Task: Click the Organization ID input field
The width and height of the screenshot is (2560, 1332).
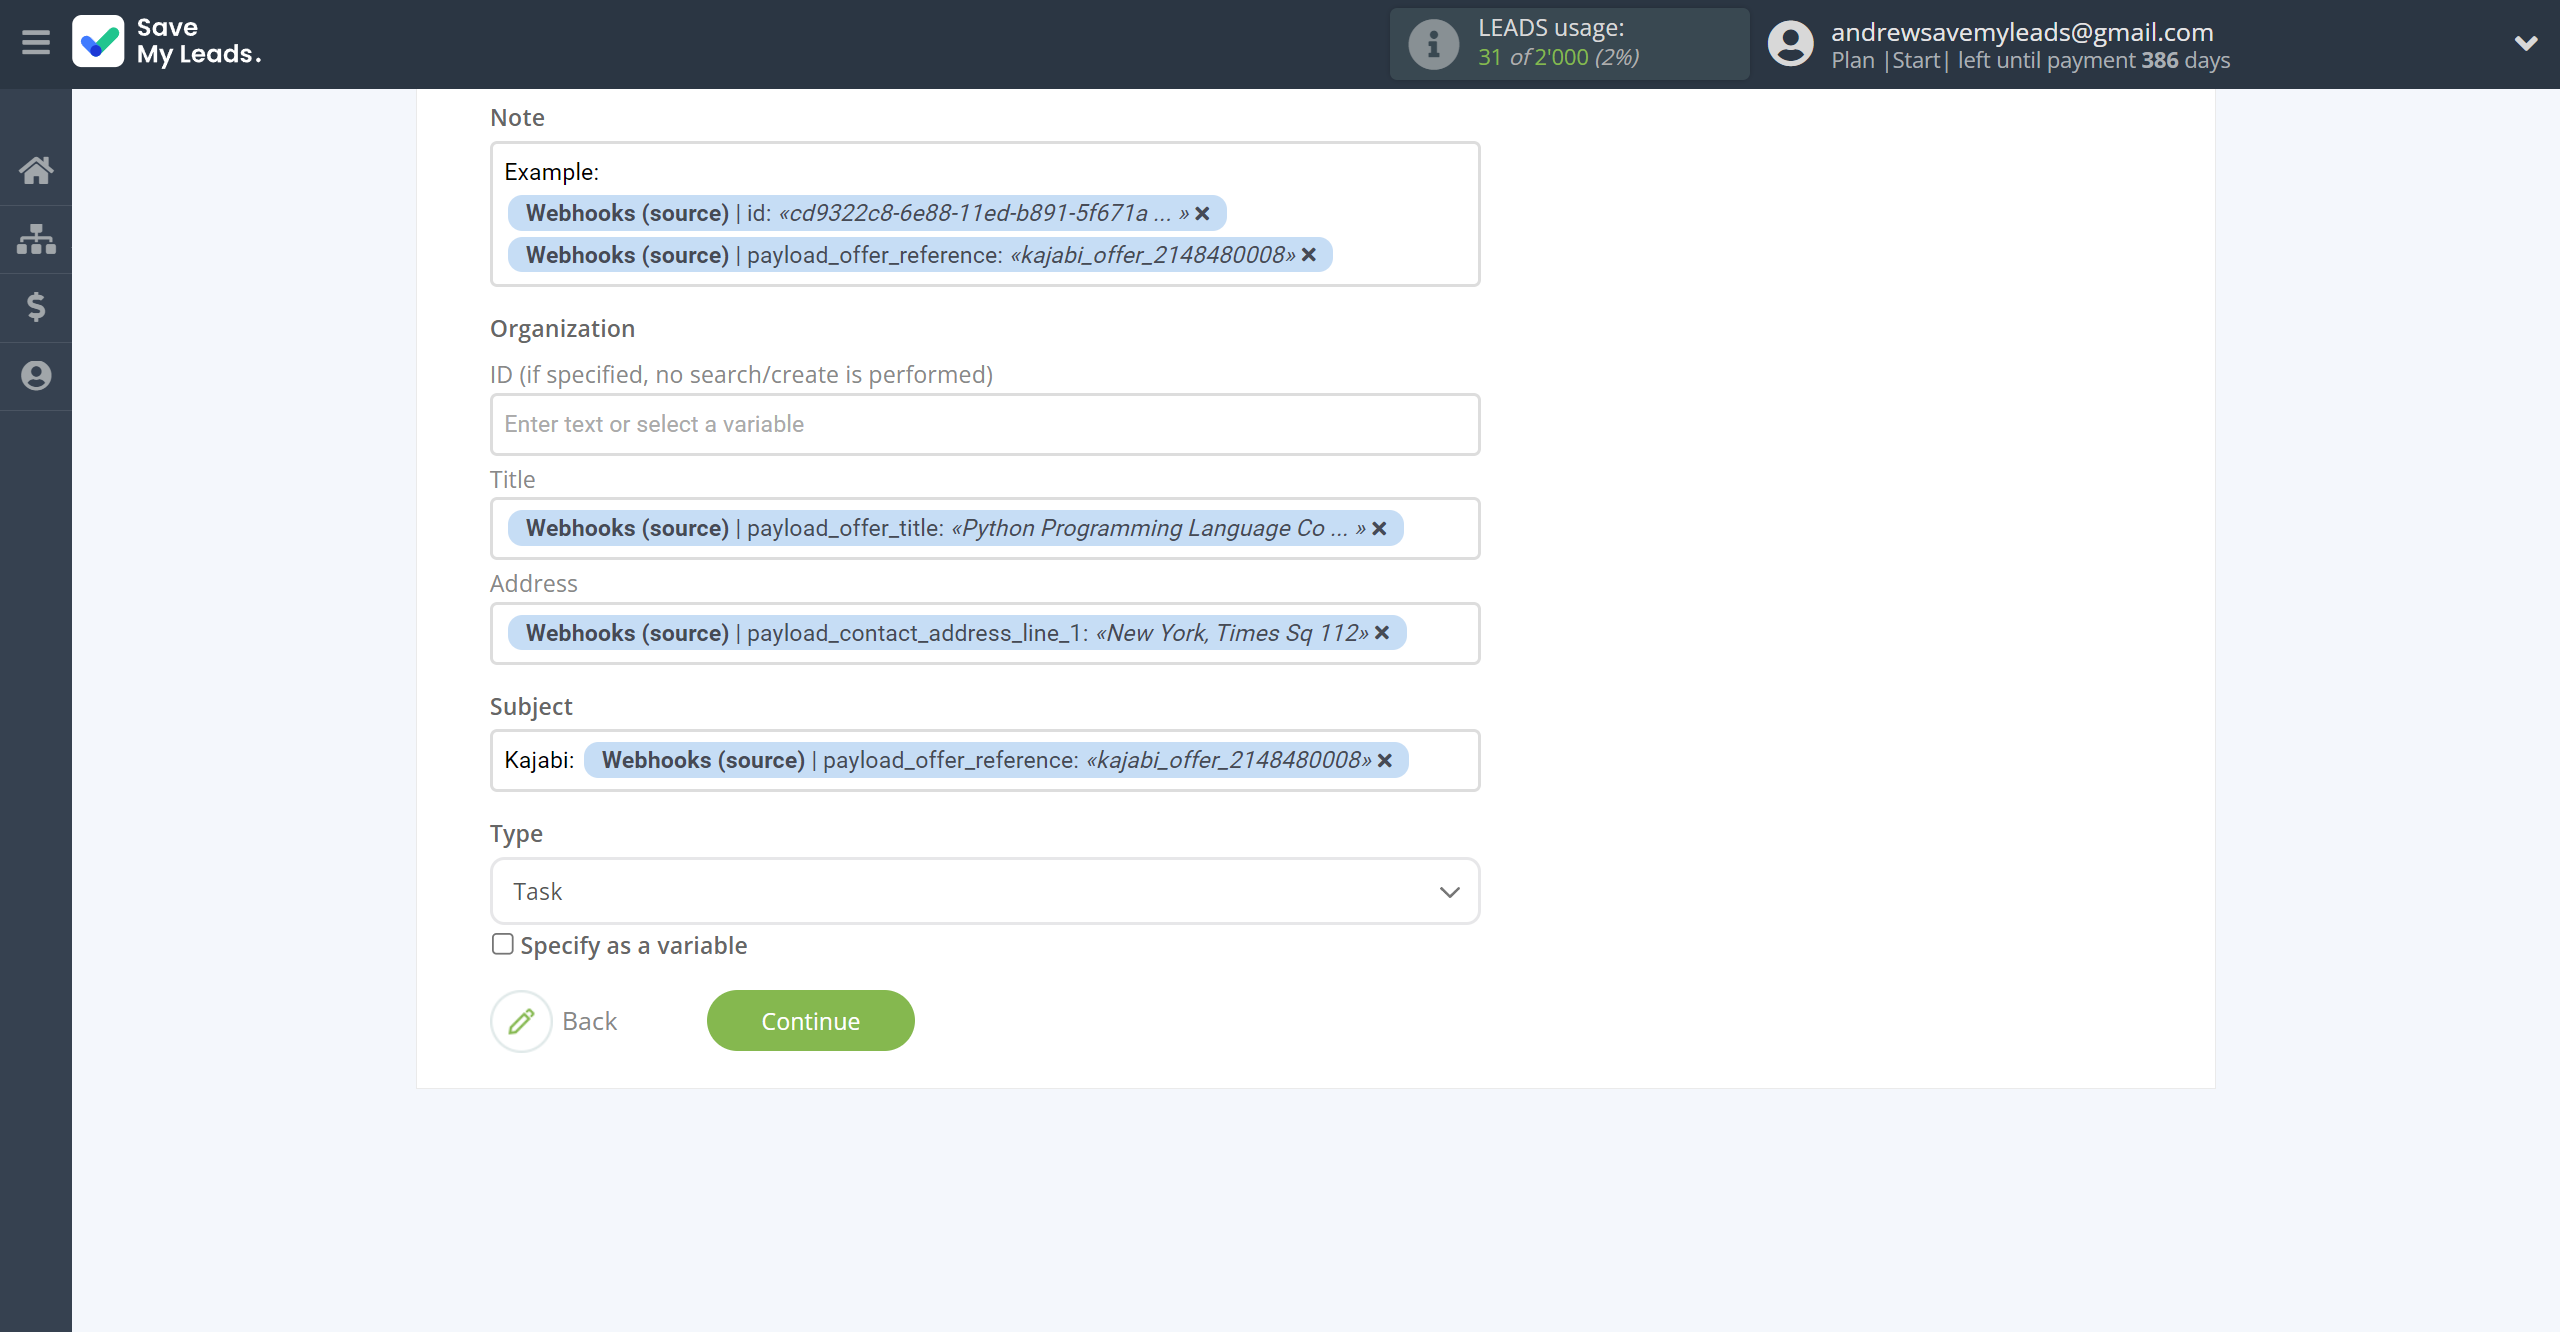Action: (985, 424)
